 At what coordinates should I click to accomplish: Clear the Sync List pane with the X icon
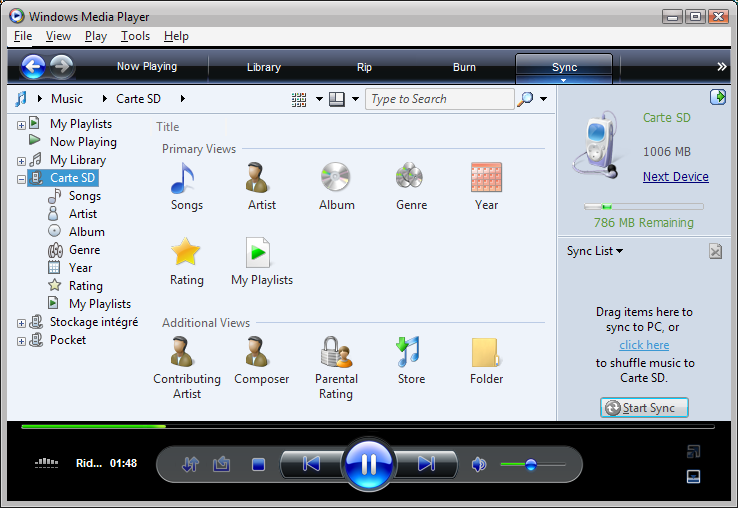pyautogui.click(x=715, y=251)
